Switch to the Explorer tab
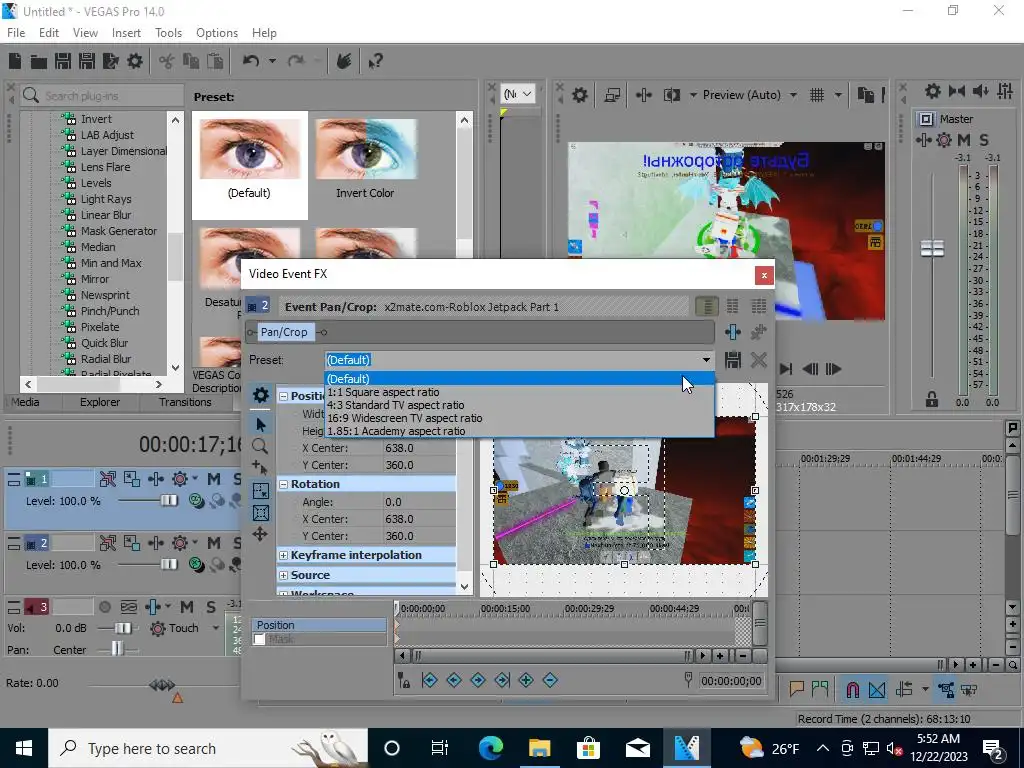Image resolution: width=1024 pixels, height=768 pixels. point(100,402)
